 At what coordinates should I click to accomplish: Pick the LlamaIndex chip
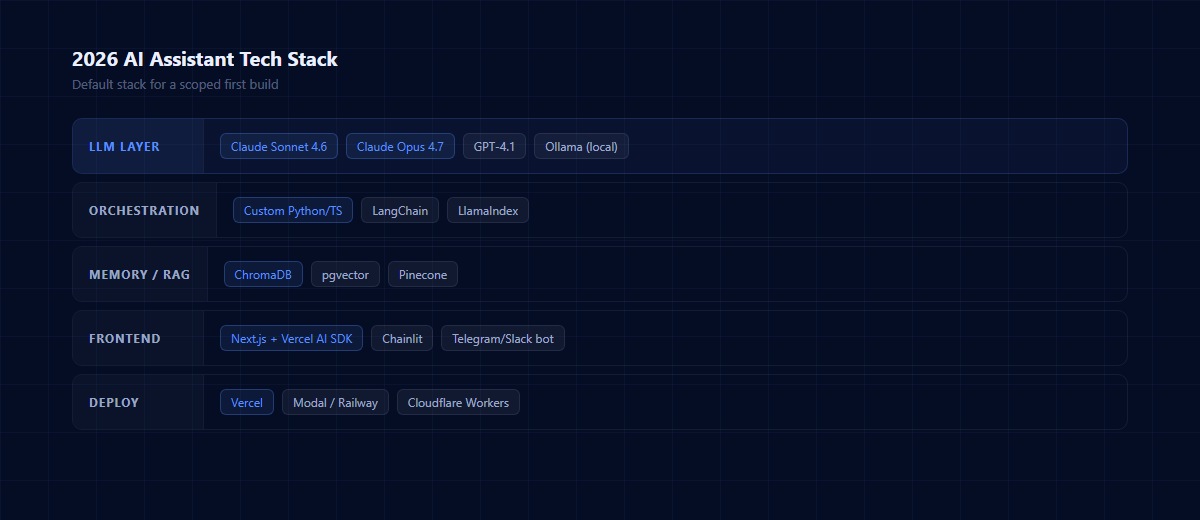(x=488, y=210)
